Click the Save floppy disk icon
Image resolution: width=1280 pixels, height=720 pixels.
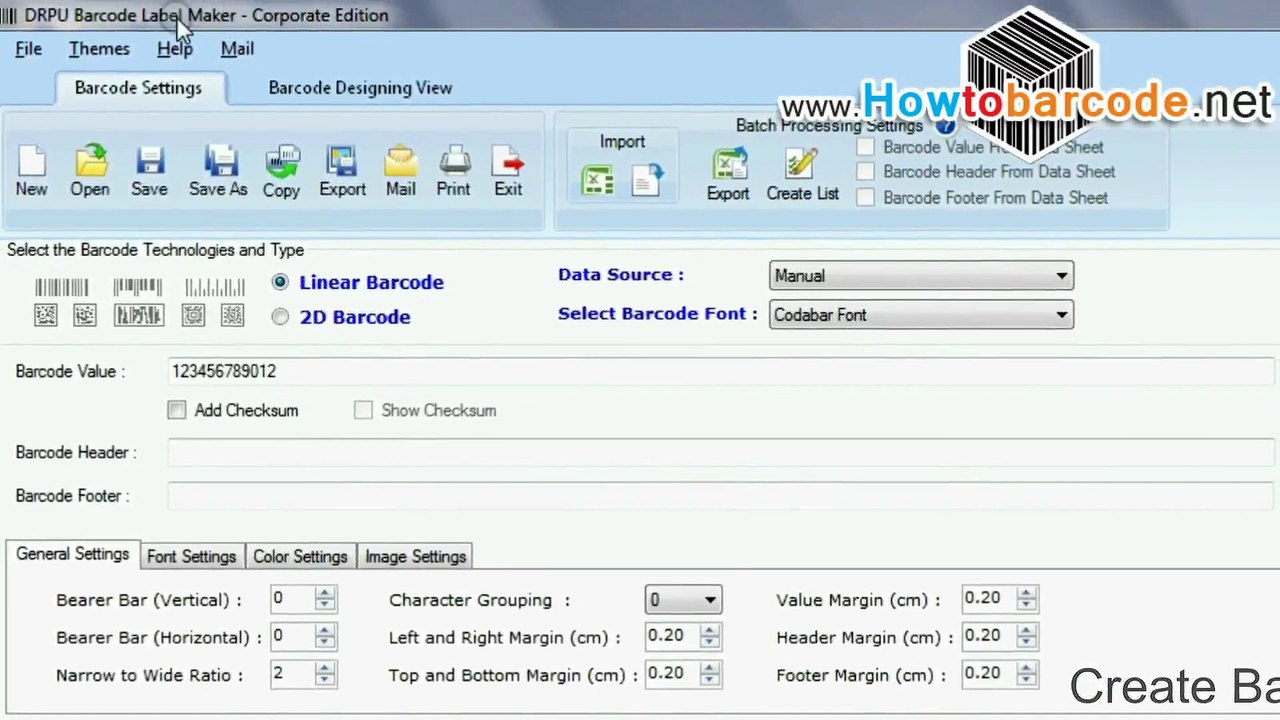coord(149,163)
